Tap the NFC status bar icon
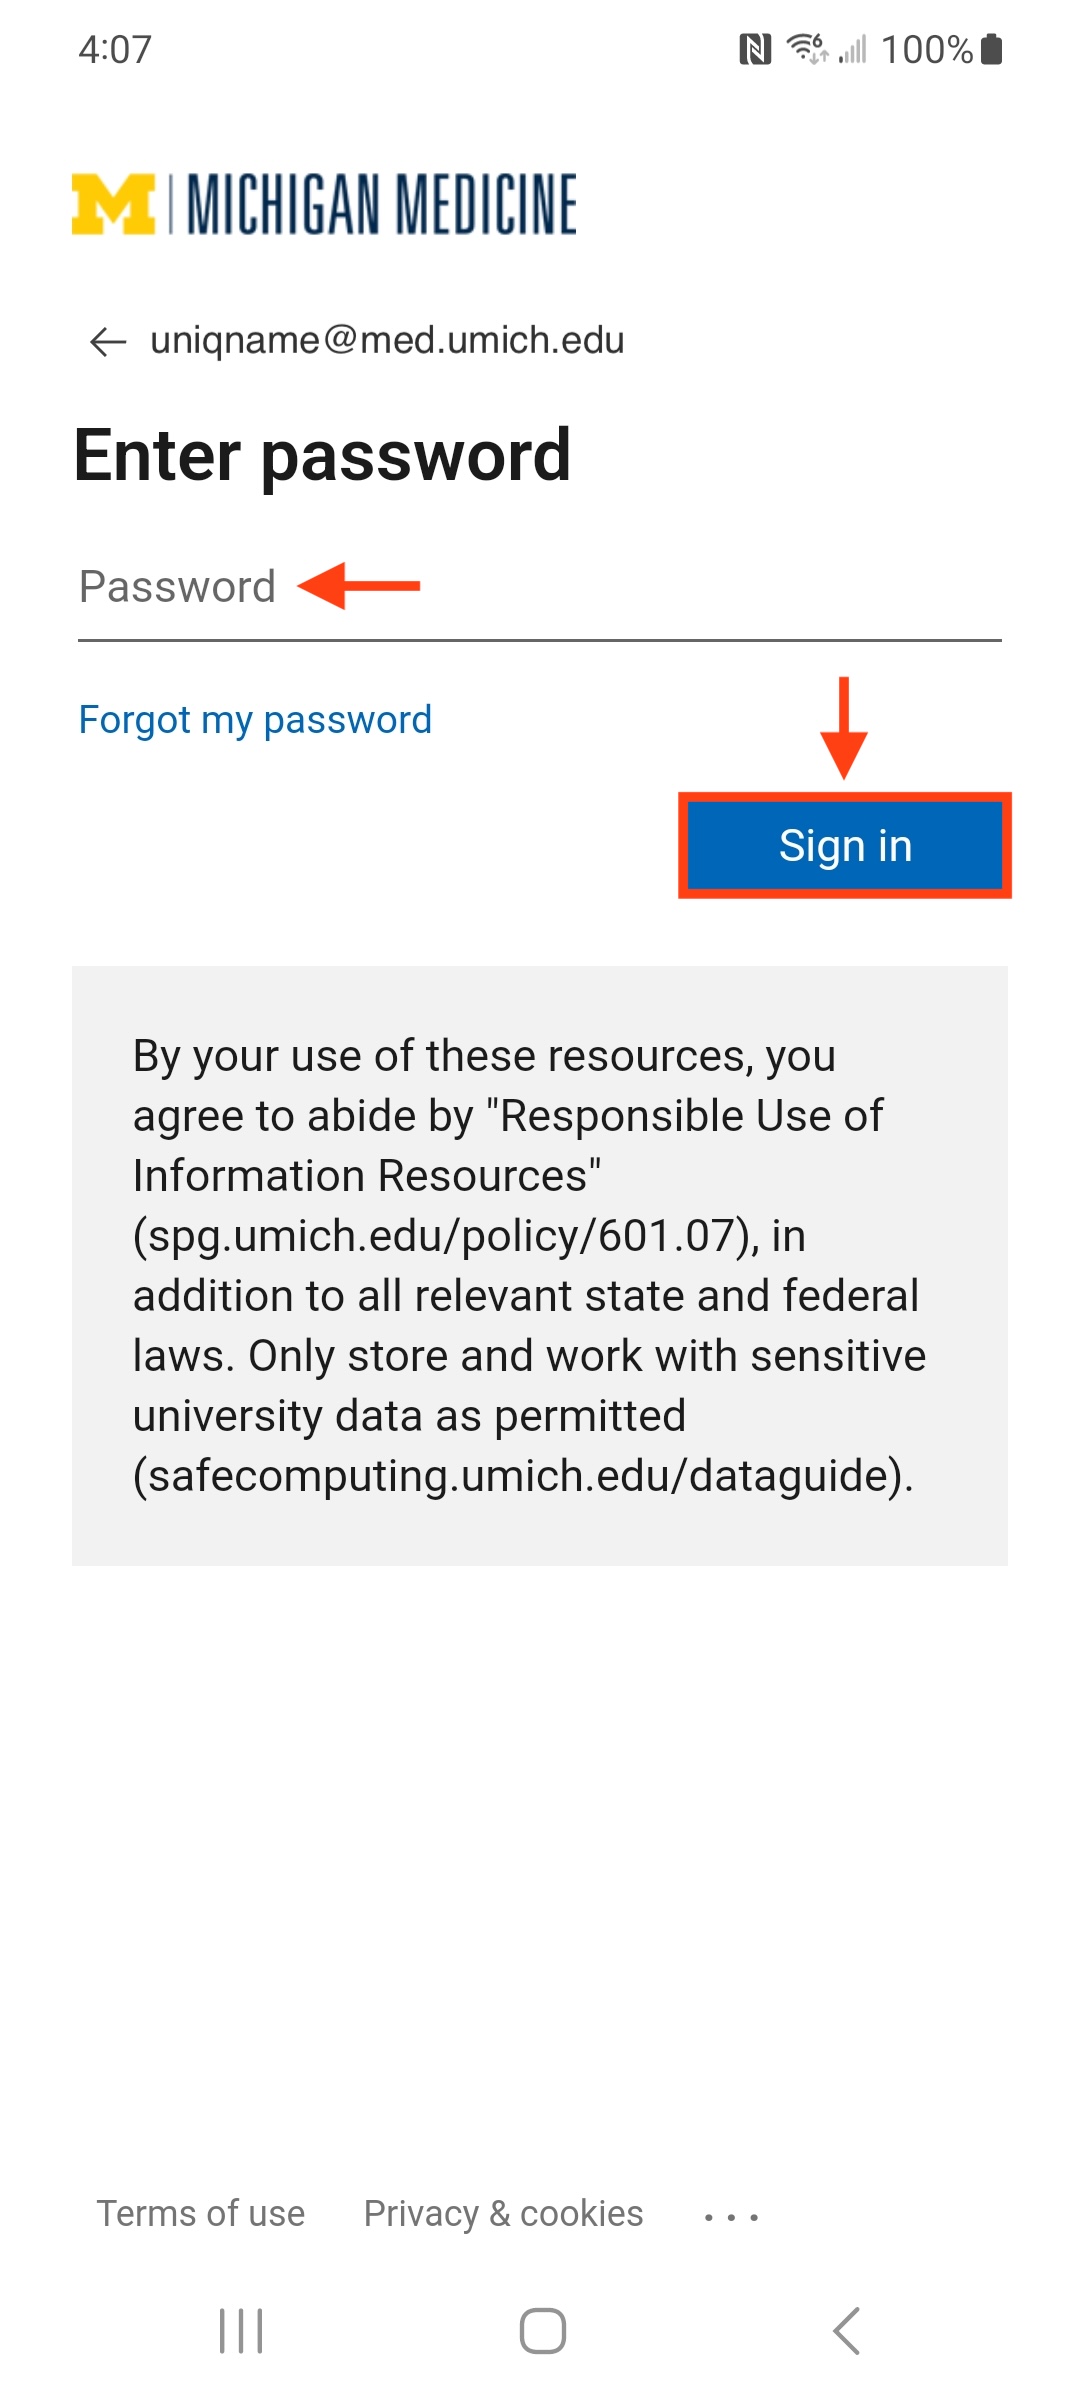Image resolution: width=1080 pixels, height=2400 pixels. pyautogui.click(x=755, y=49)
